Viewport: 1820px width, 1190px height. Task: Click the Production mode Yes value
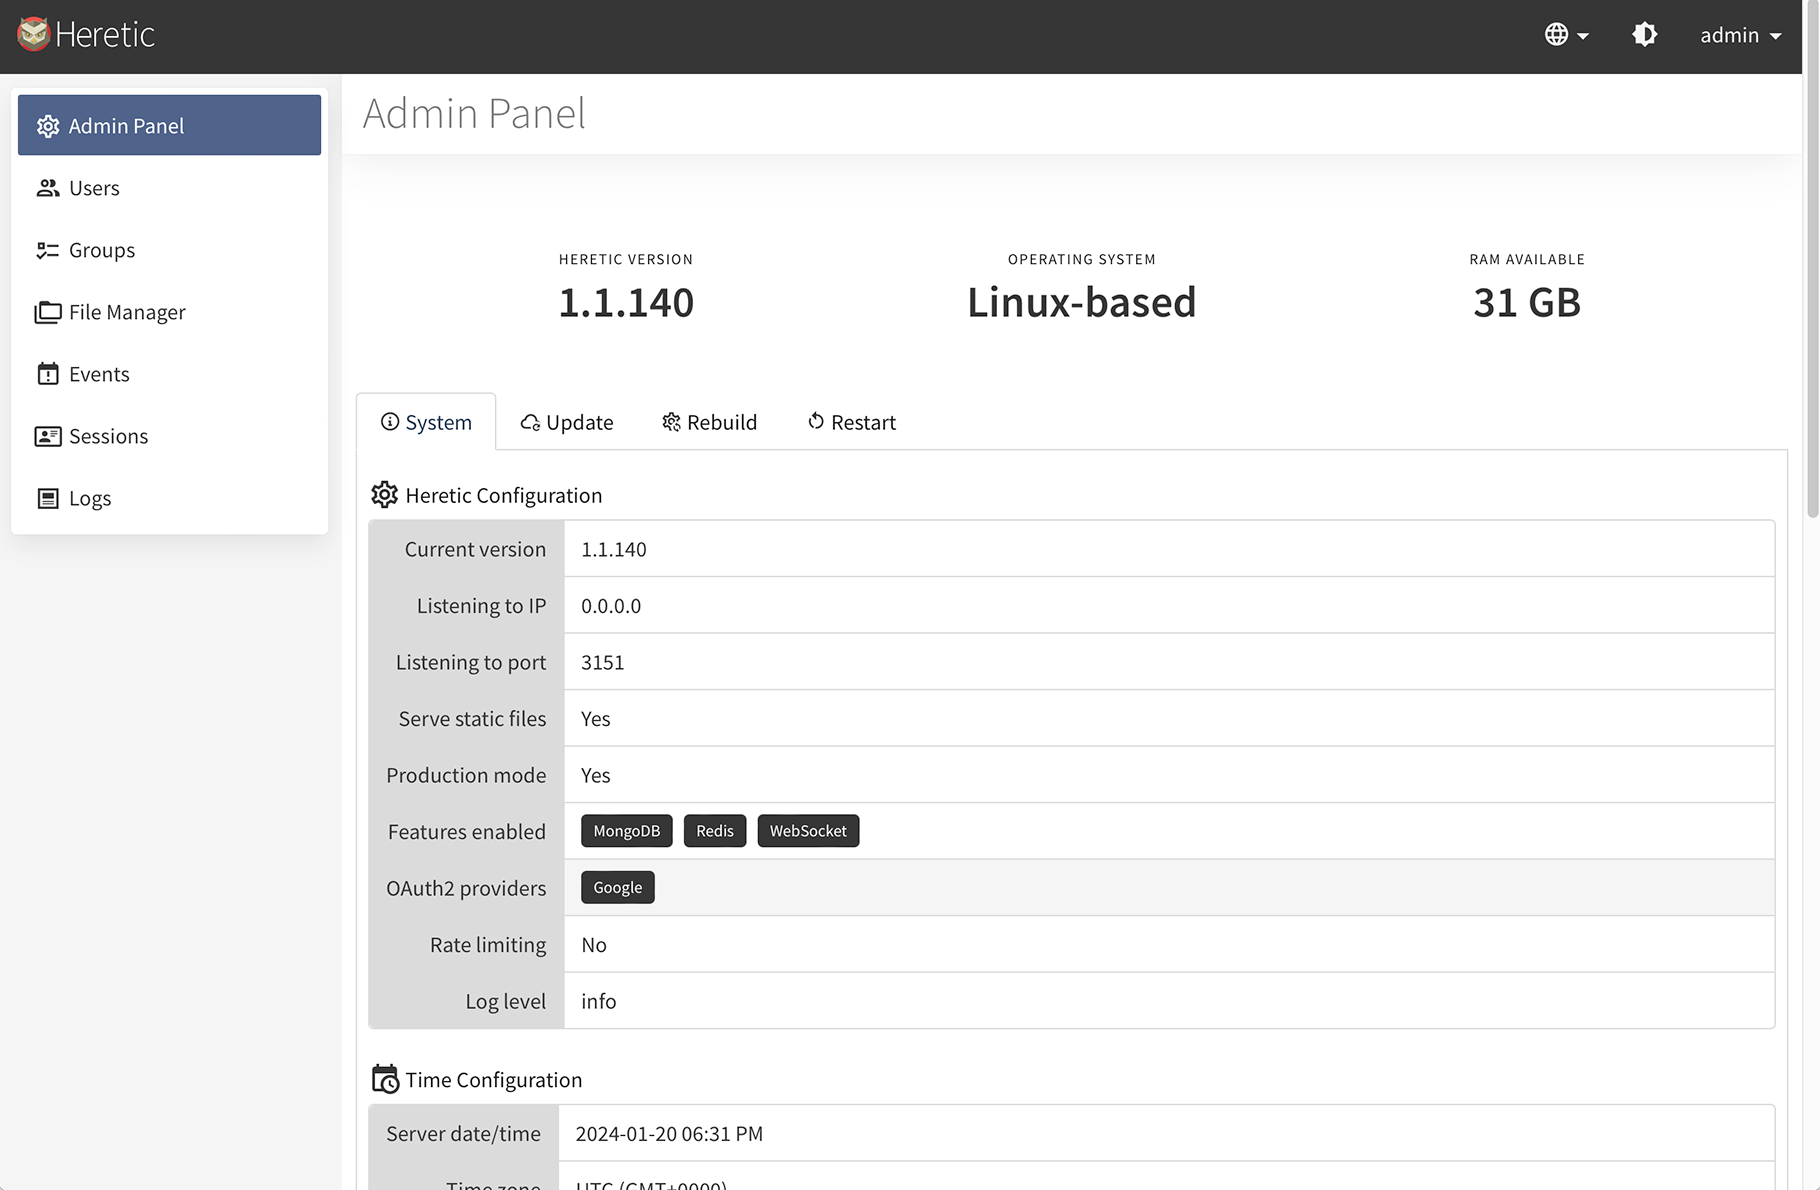(596, 775)
